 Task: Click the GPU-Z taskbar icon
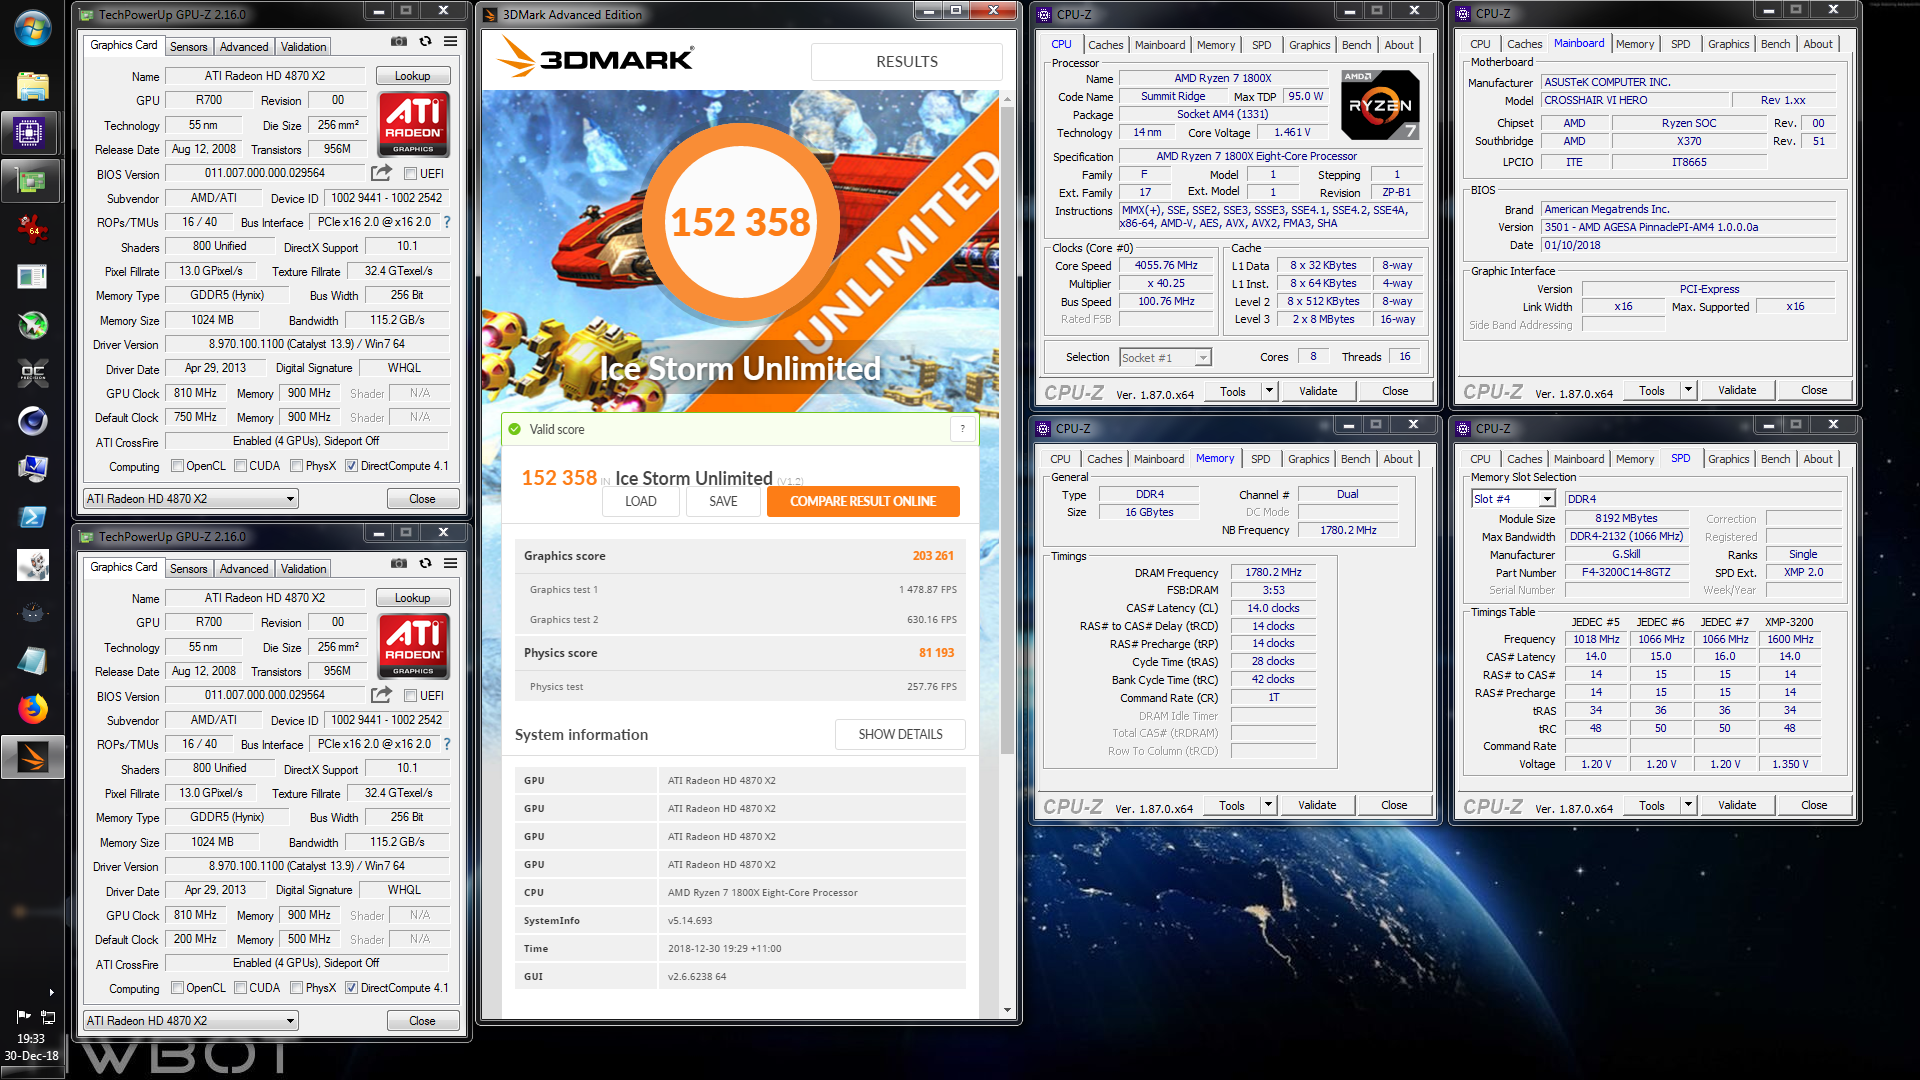click(x=32, y=181)
